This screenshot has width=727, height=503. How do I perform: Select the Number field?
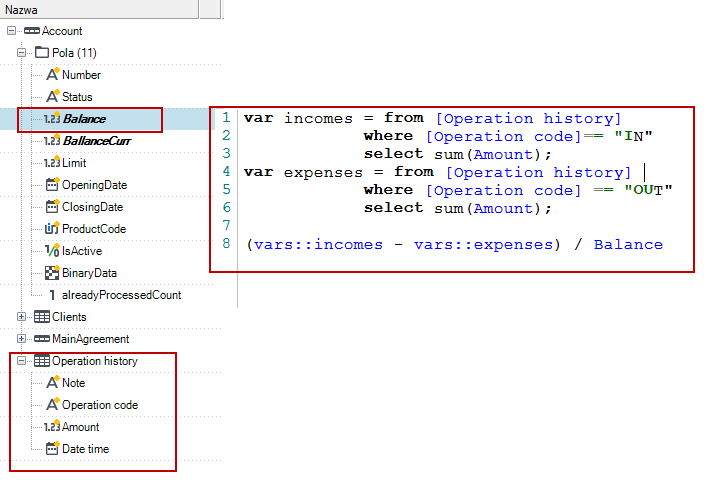click(x=81, y=75)
